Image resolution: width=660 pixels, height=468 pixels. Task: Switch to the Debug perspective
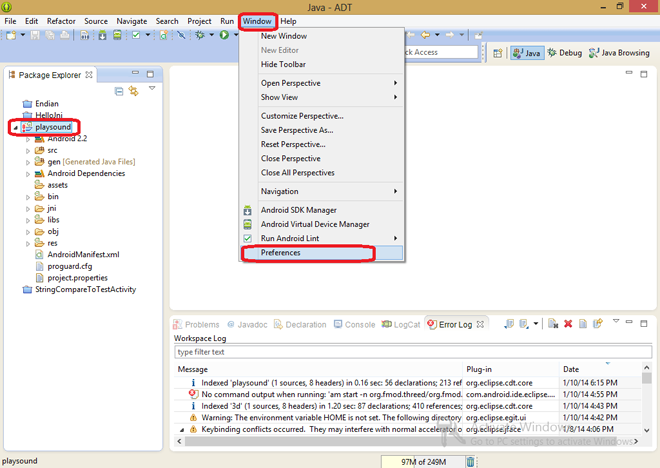pyautogui.click(x=564, y=53)
